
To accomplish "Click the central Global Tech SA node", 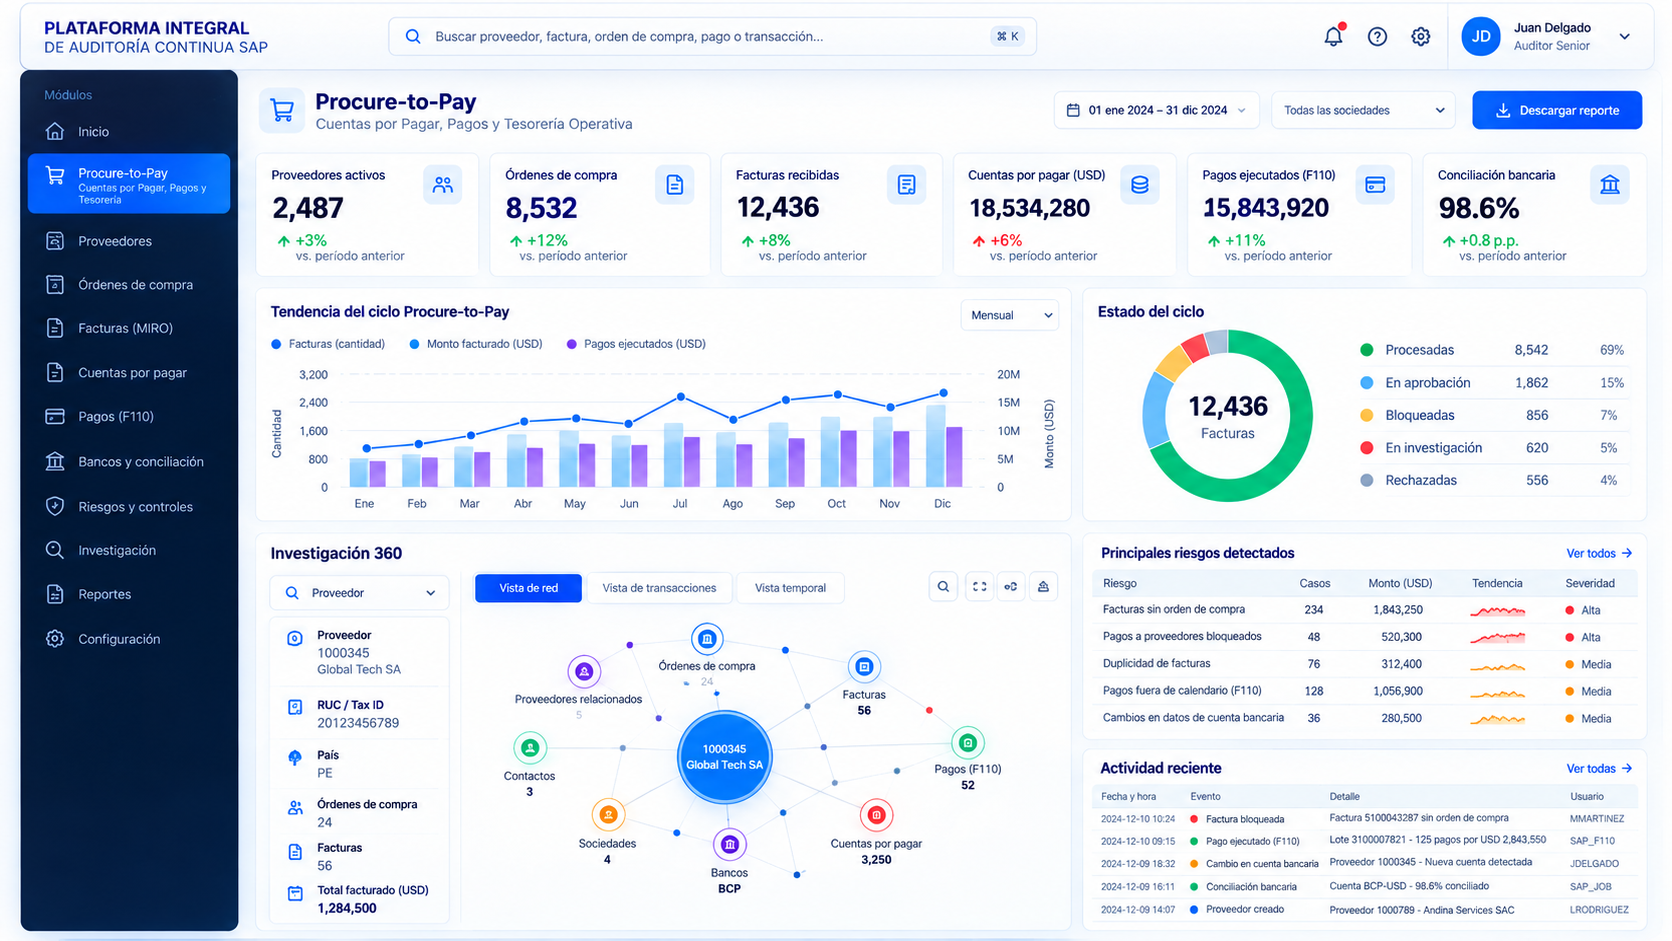I will [724, 757].
